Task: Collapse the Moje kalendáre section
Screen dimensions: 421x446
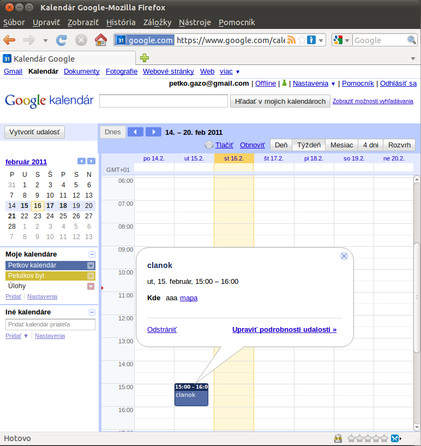Action: 92,255
